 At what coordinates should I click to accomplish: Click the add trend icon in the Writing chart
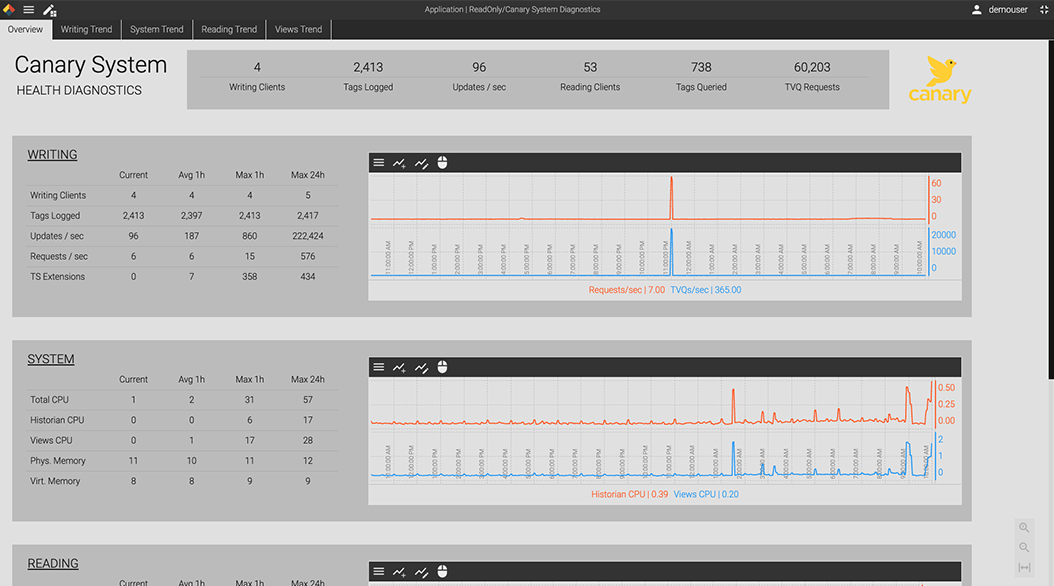coord(399,163)
